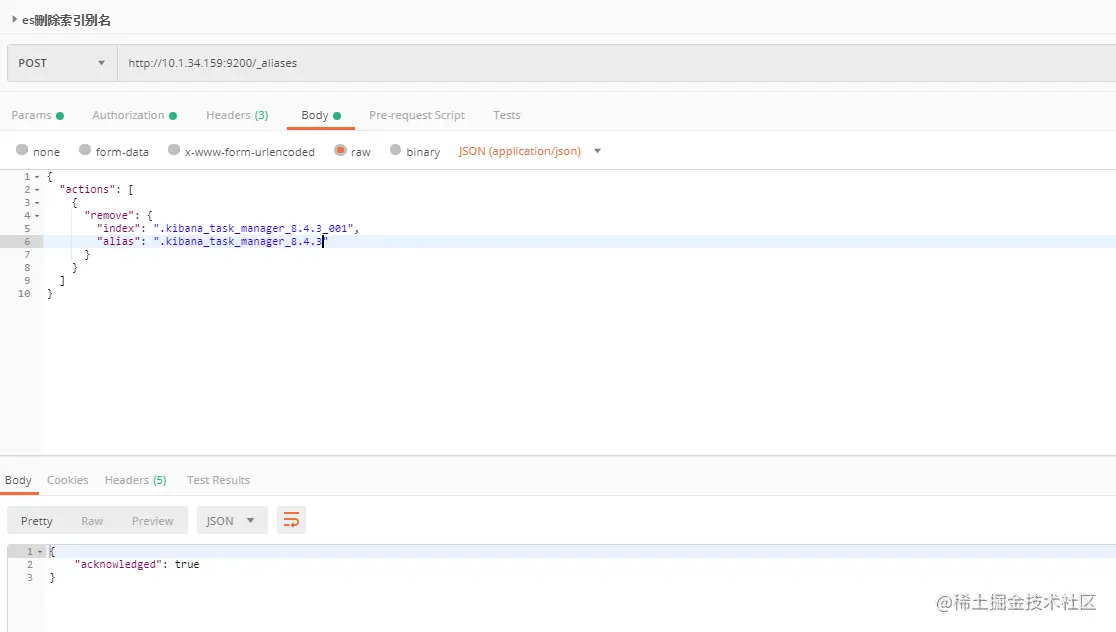
Task: Open the Test Results tab
Action: [x=219, y=480]
